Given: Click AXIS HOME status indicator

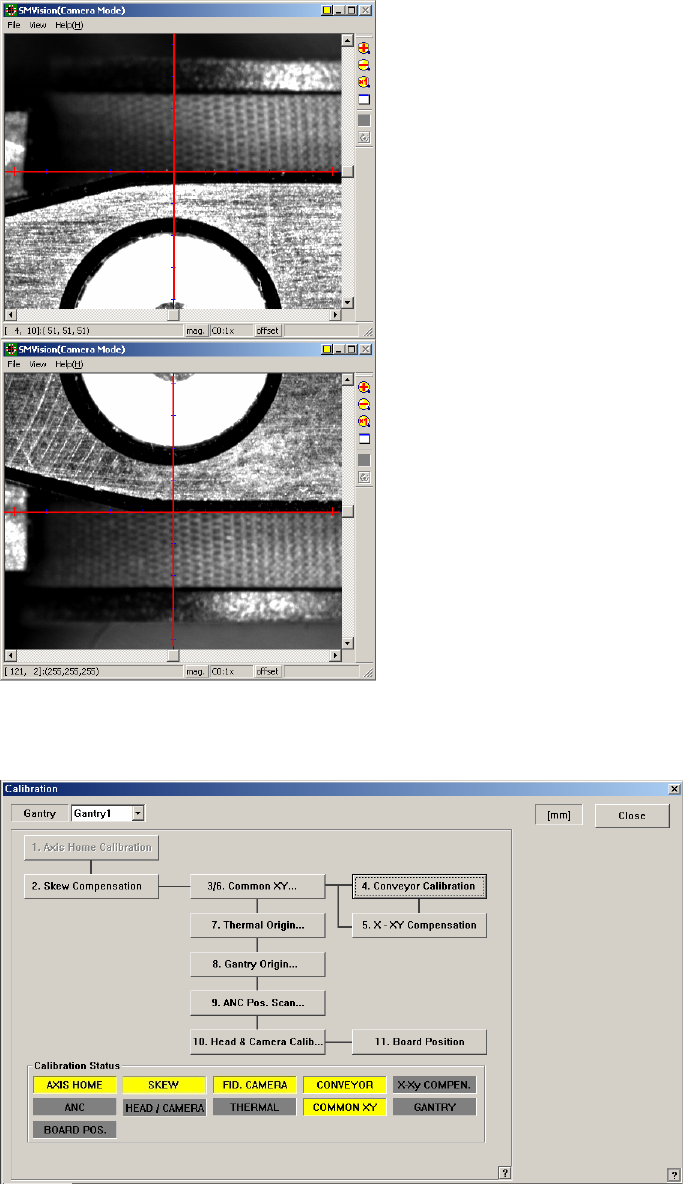Looking at the screenshot, I should point(74,1085).
